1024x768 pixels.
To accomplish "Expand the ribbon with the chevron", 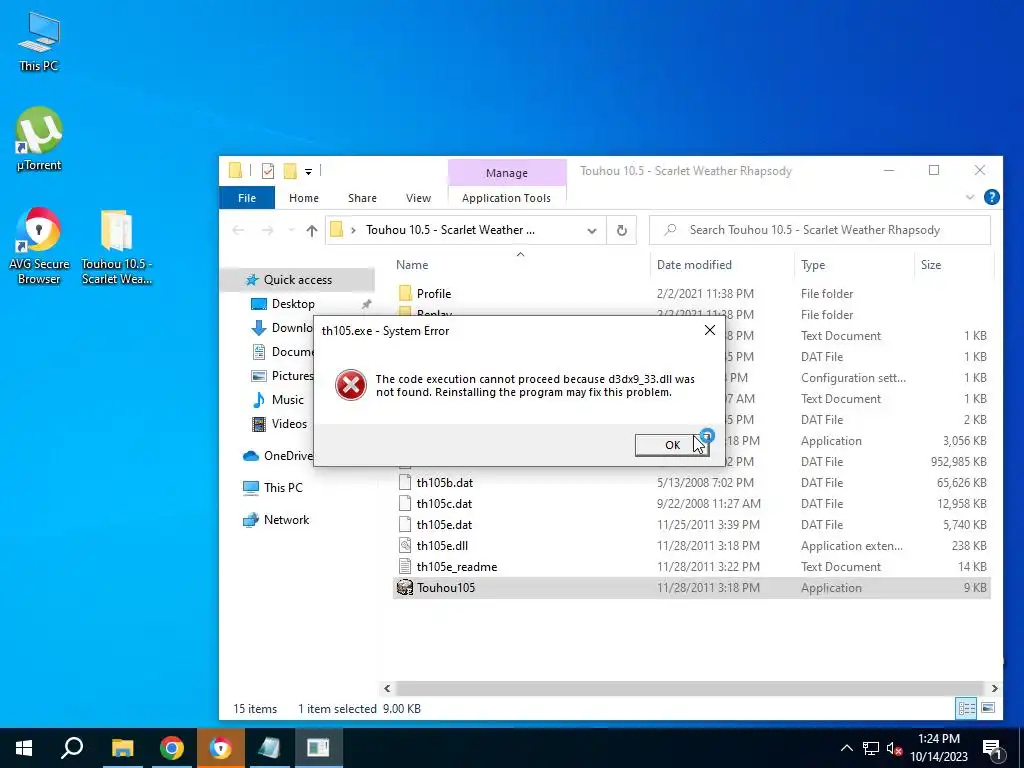I will click(x=970, y=197).
